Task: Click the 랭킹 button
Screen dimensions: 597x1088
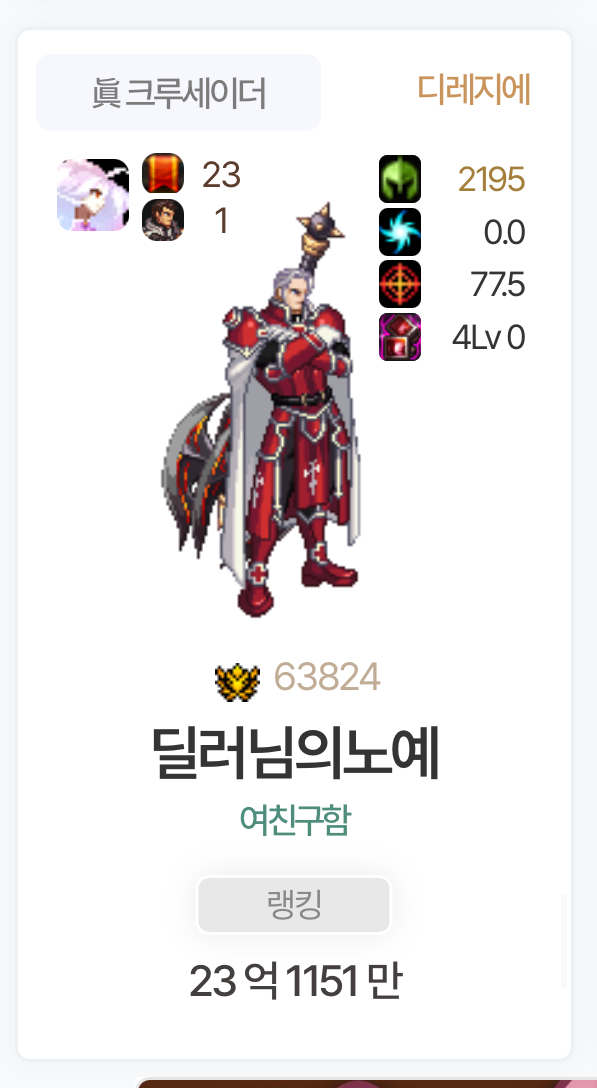Action: pos(294,905)
